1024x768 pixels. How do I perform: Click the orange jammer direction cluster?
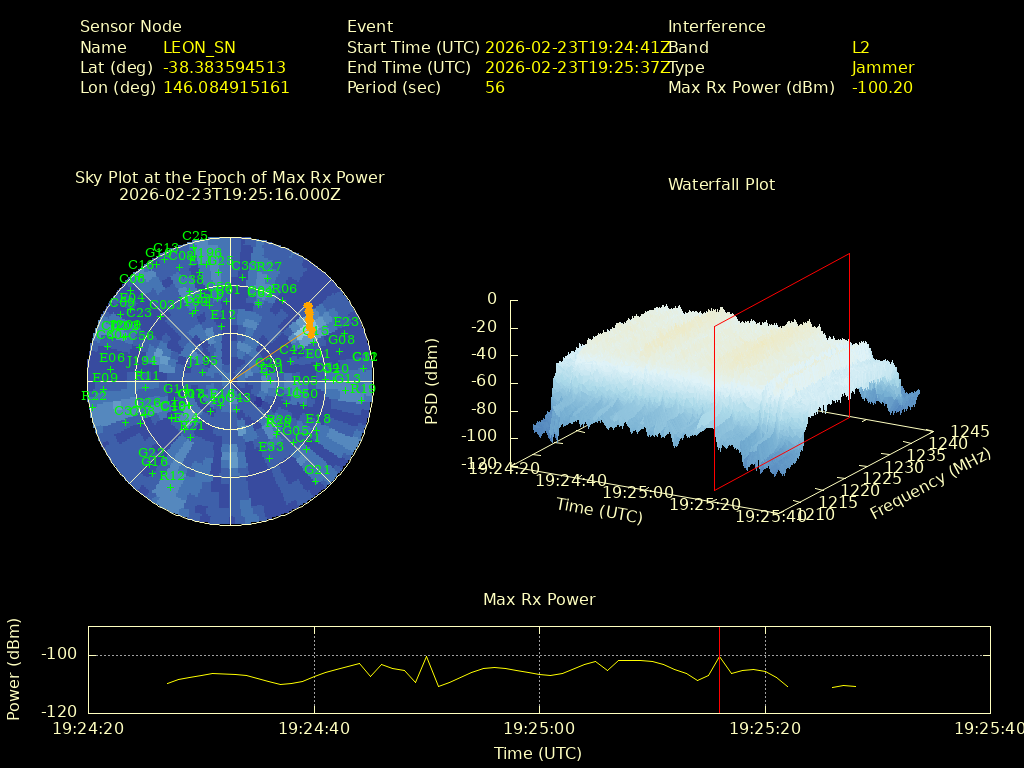[309, 319]
